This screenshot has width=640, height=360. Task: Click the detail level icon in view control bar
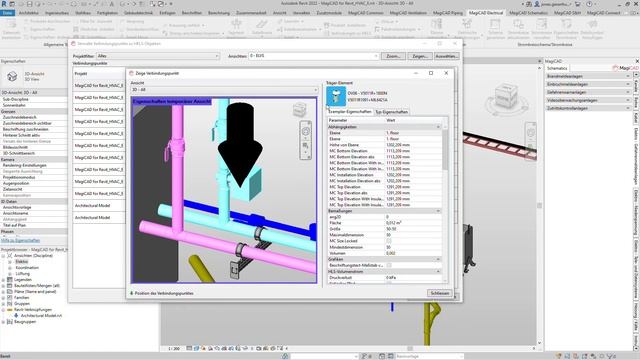(189, 348)
